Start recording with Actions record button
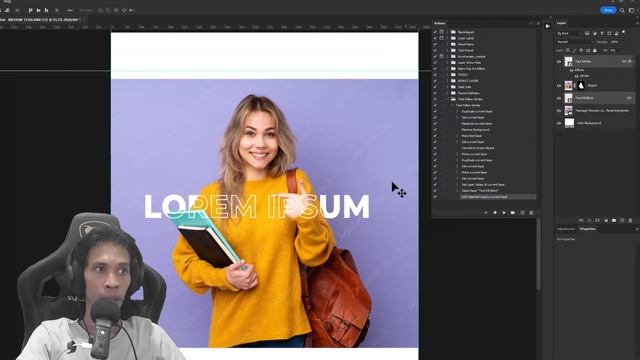 pyautogui.click(x=495, y=213)
